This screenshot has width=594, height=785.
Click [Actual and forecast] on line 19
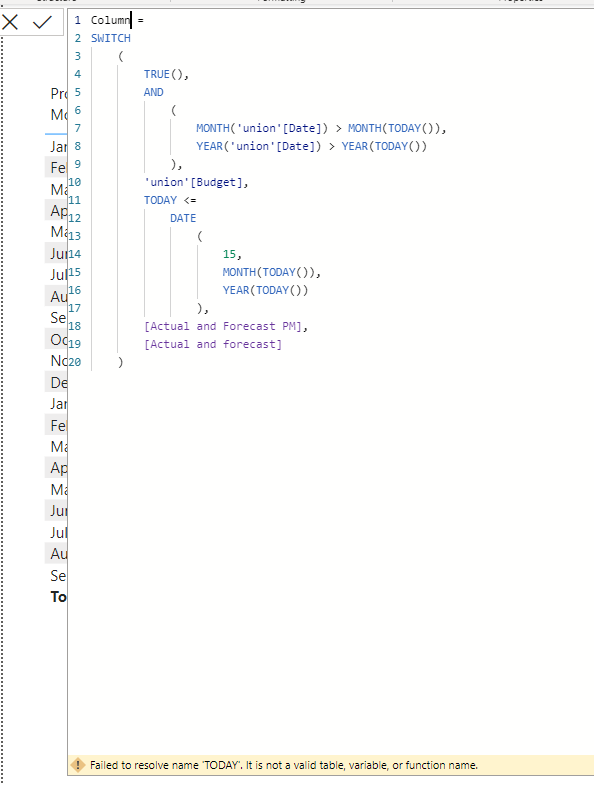click(x=213, y=344)
